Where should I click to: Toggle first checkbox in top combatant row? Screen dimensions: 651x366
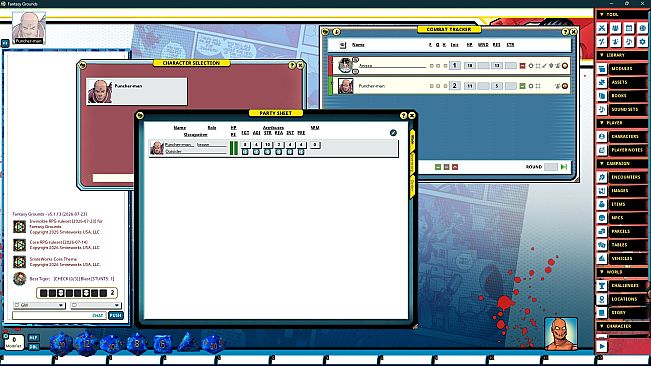[x=431, y=66]
